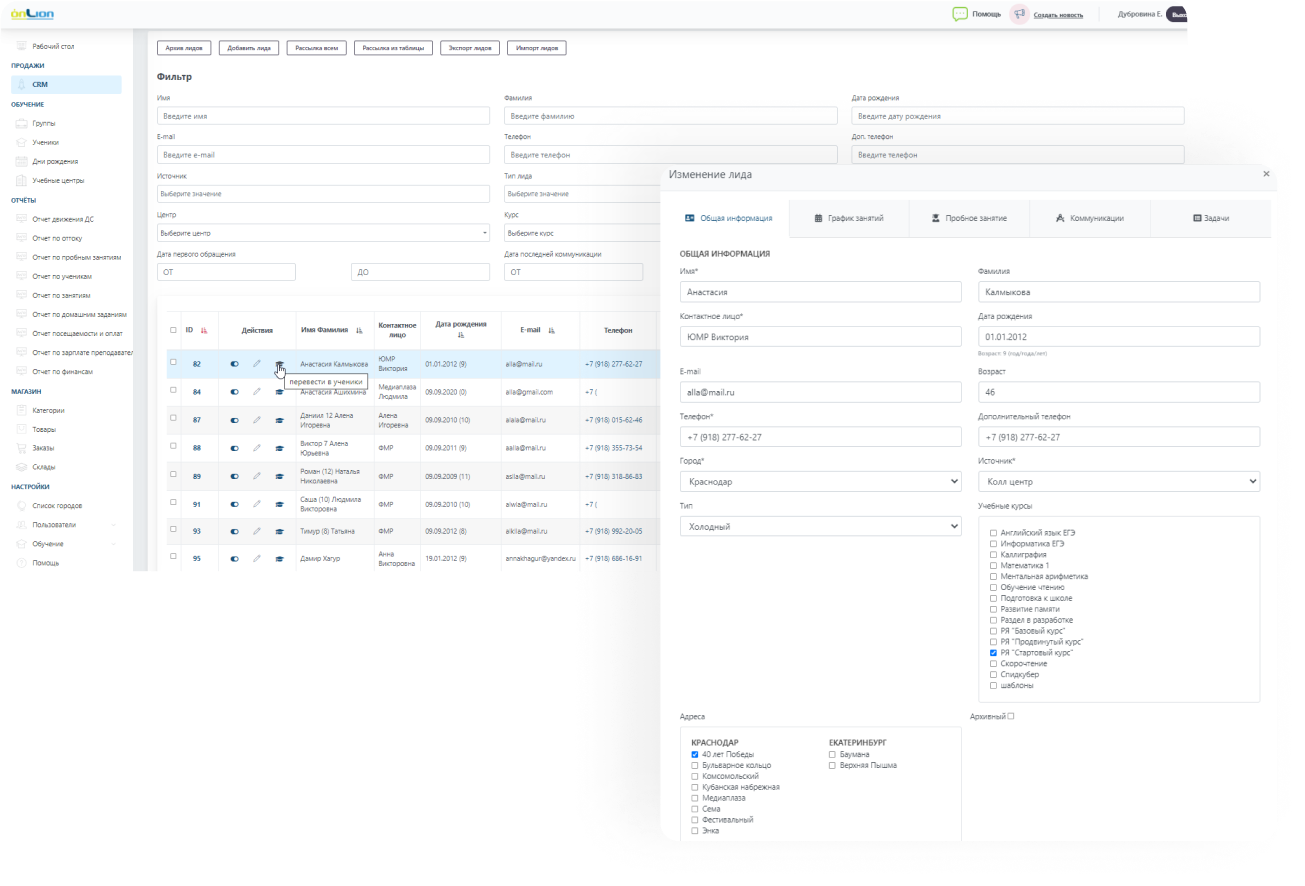Open the 'Источник' dropdown showing Колл центр

click(1117, 481)
